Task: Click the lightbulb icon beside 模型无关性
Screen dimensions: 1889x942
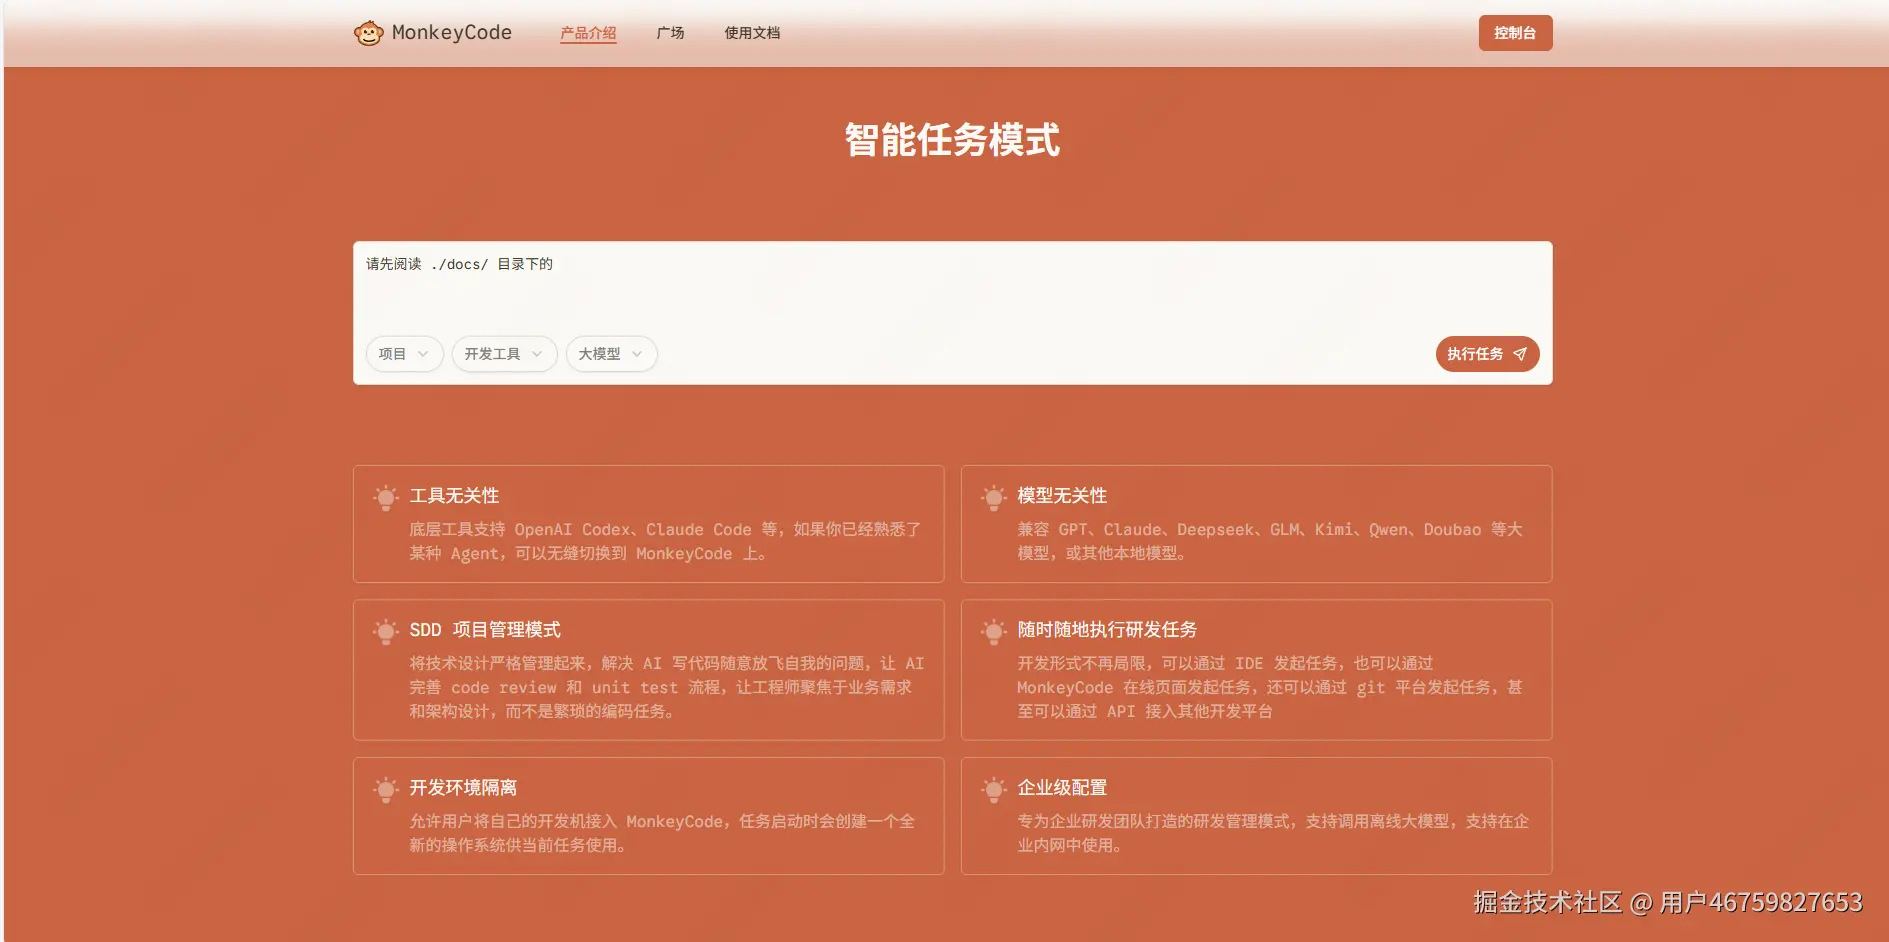Action: (994, 497)
